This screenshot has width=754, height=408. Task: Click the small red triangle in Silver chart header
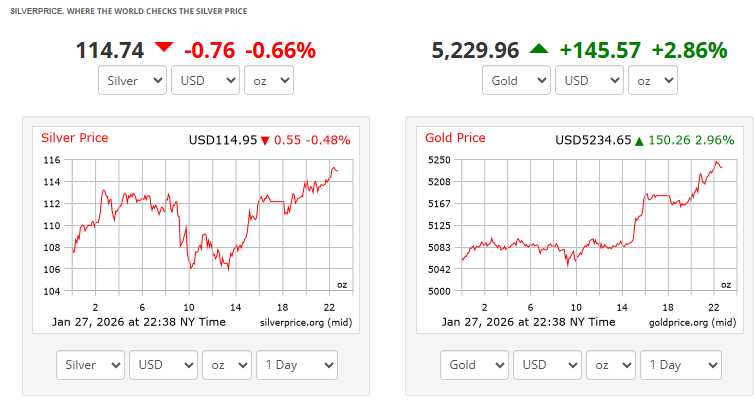[x=265, y=140]
